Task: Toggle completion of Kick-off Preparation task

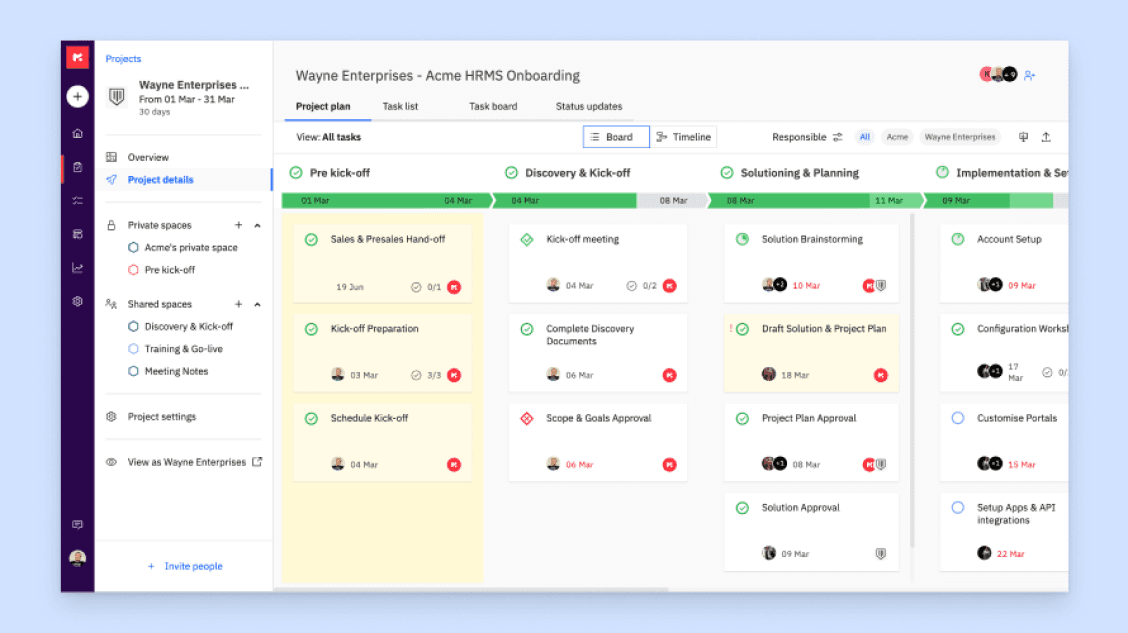Action: coord(311,329)
